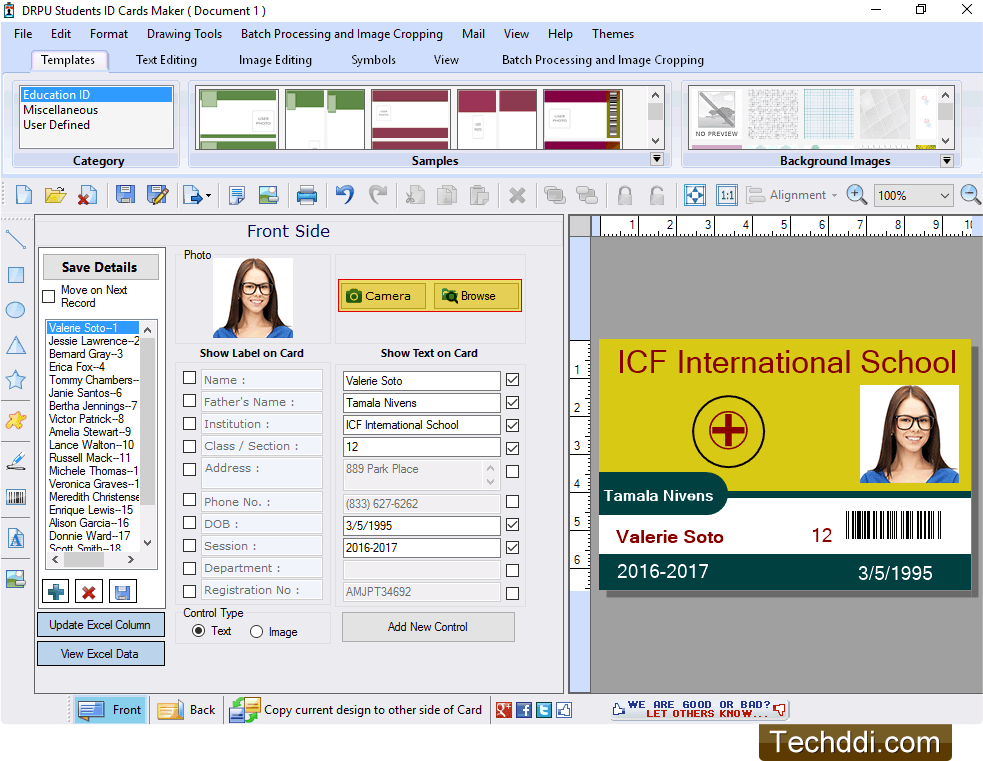Screen dimensions: 983x761
Task: Click the grey delete X toolbar icon
Action: (517, 196)
